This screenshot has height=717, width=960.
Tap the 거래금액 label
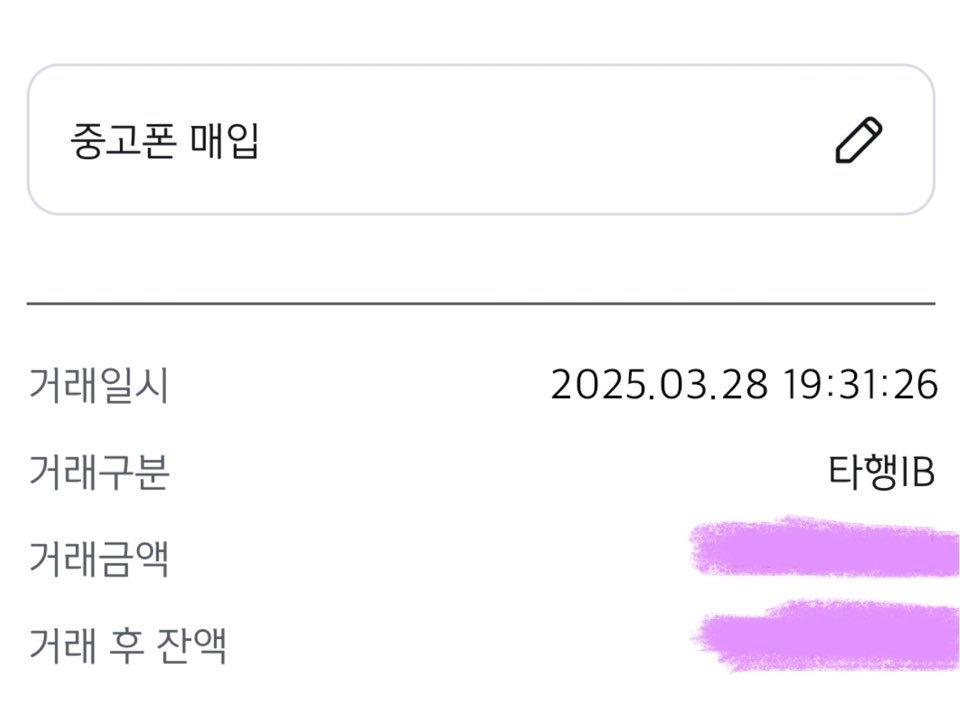98,558
